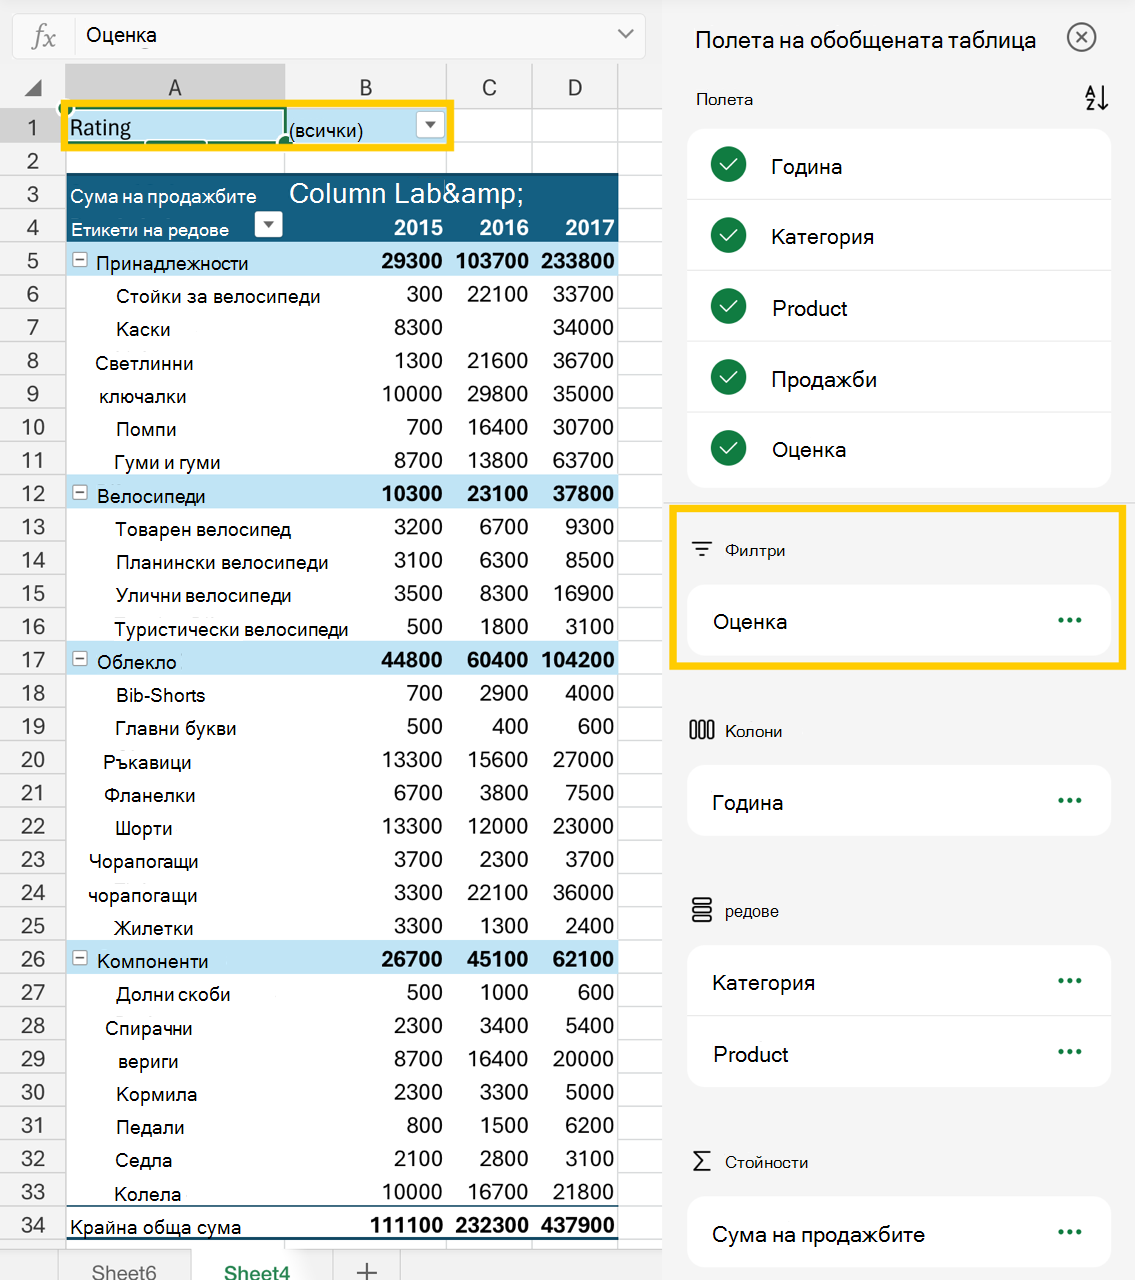Uncheck the Година field checkbox
1135x1280 pixels.
point(729,165)
